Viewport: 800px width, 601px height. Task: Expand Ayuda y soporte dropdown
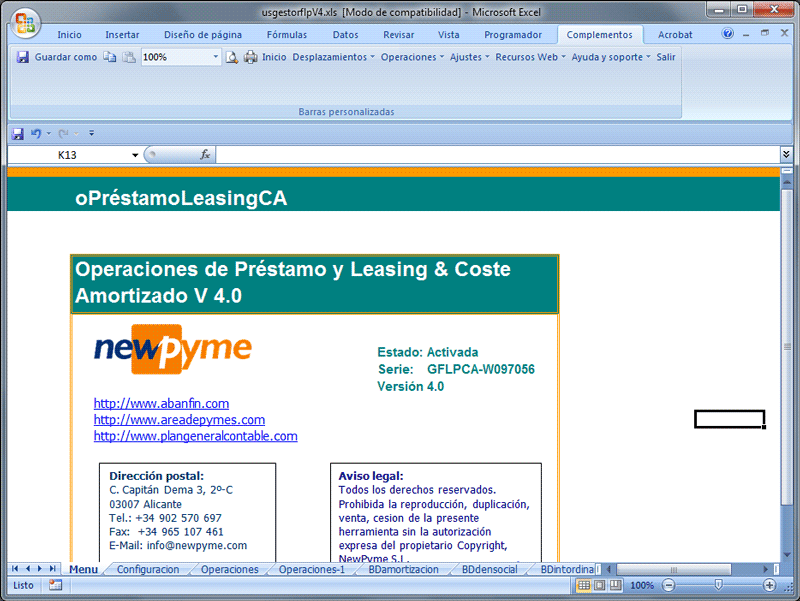tap(611, 57)
